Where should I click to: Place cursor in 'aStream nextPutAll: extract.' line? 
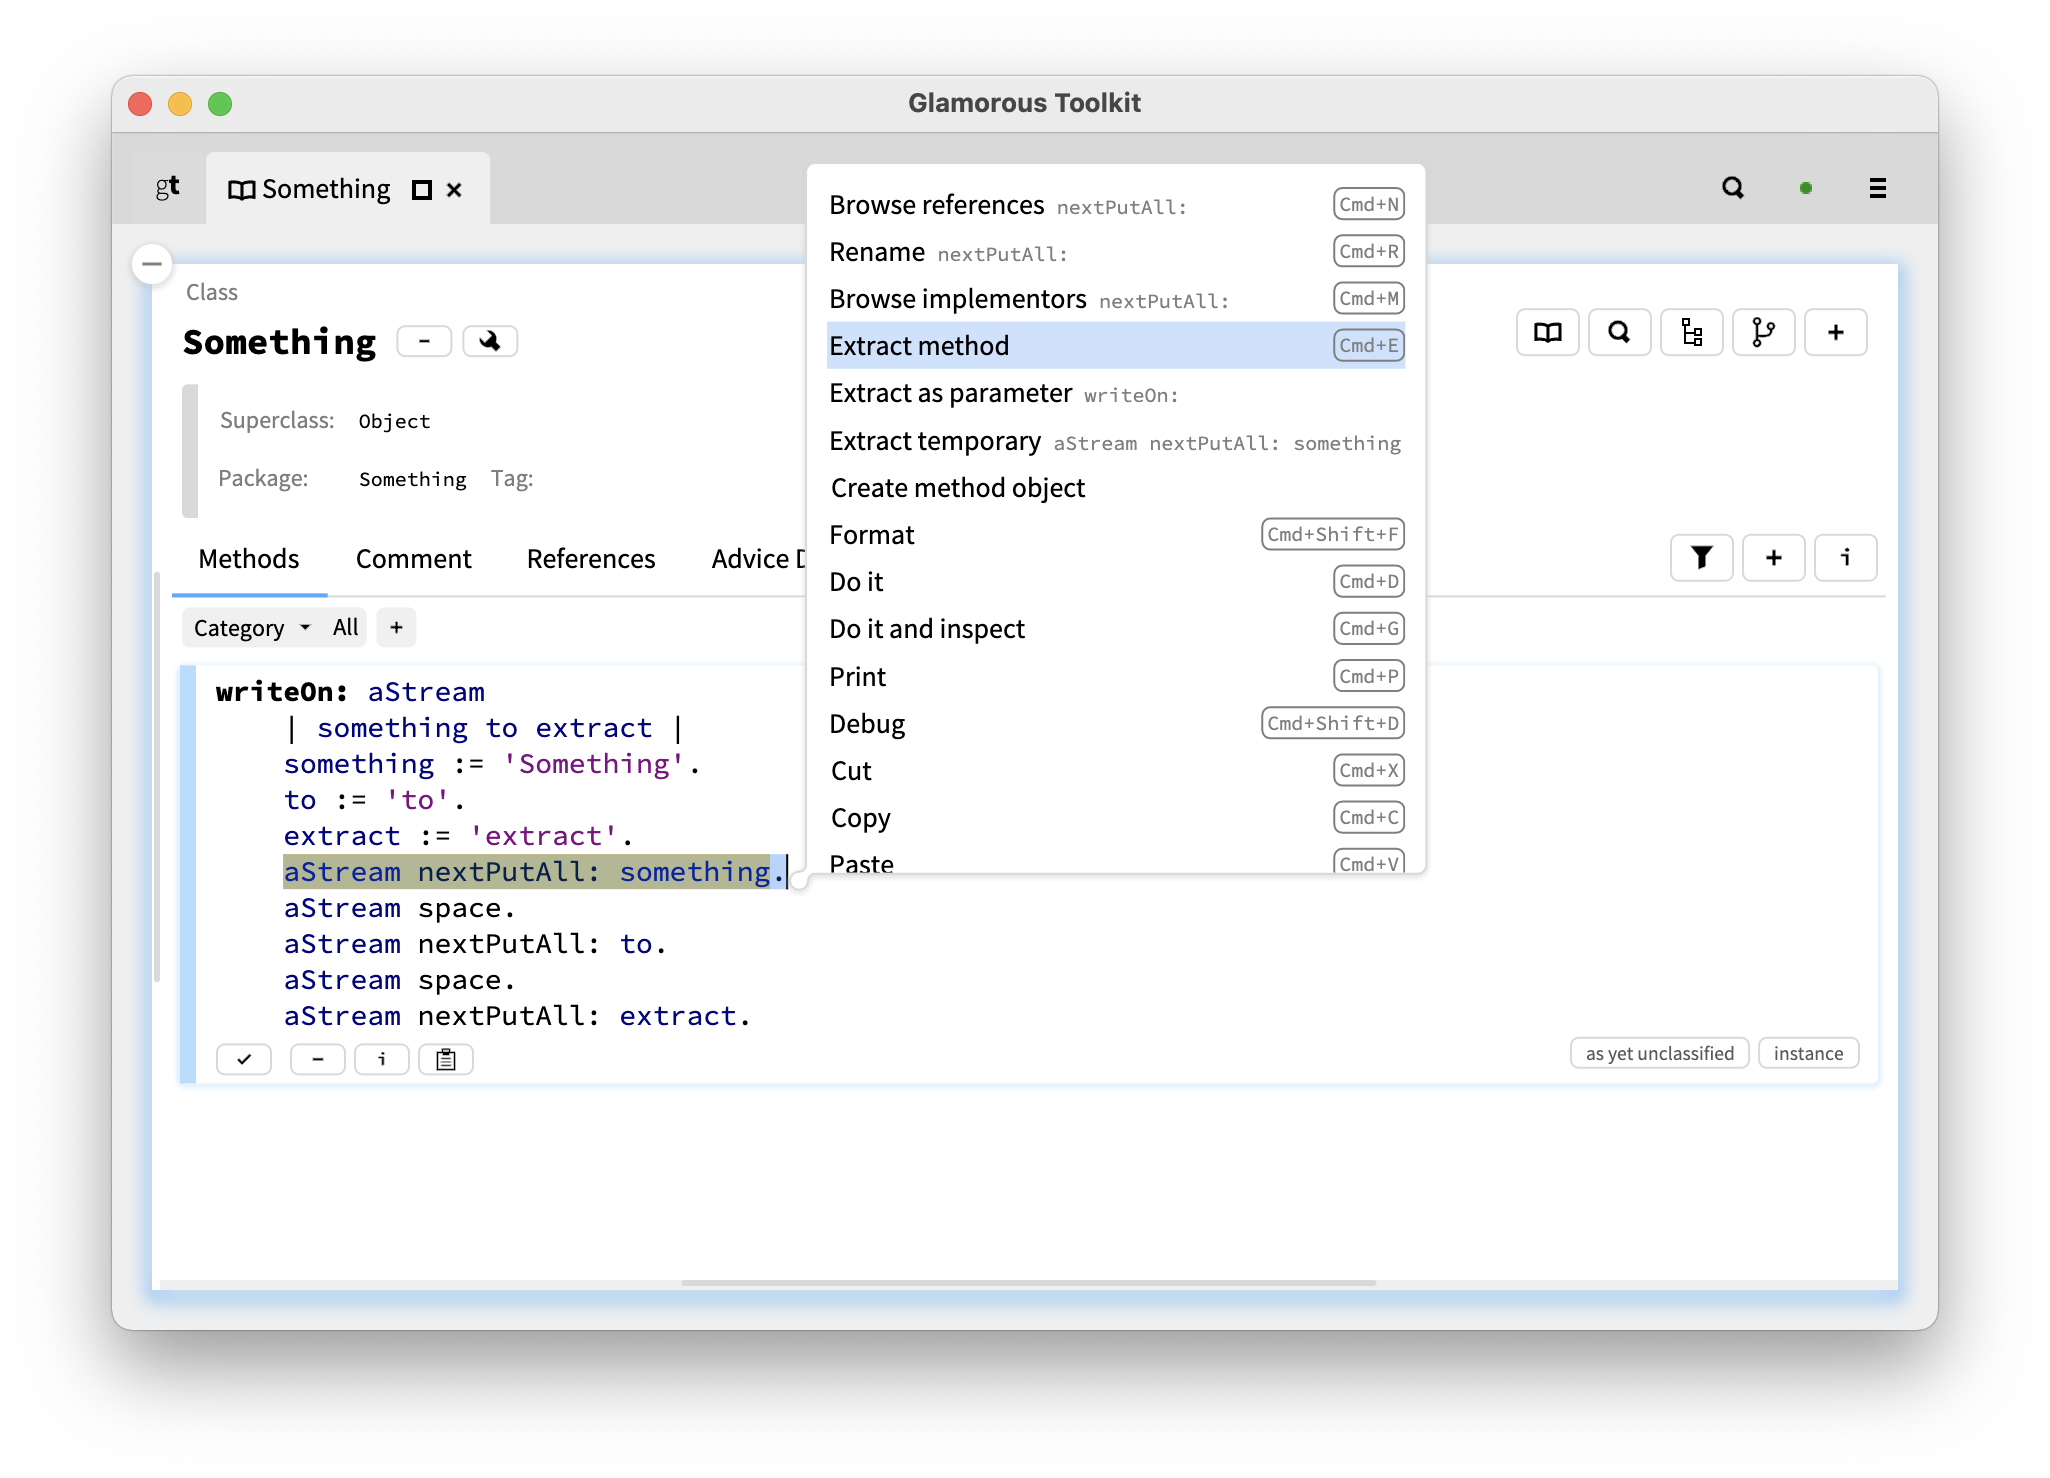click(x=517, y=1016)
